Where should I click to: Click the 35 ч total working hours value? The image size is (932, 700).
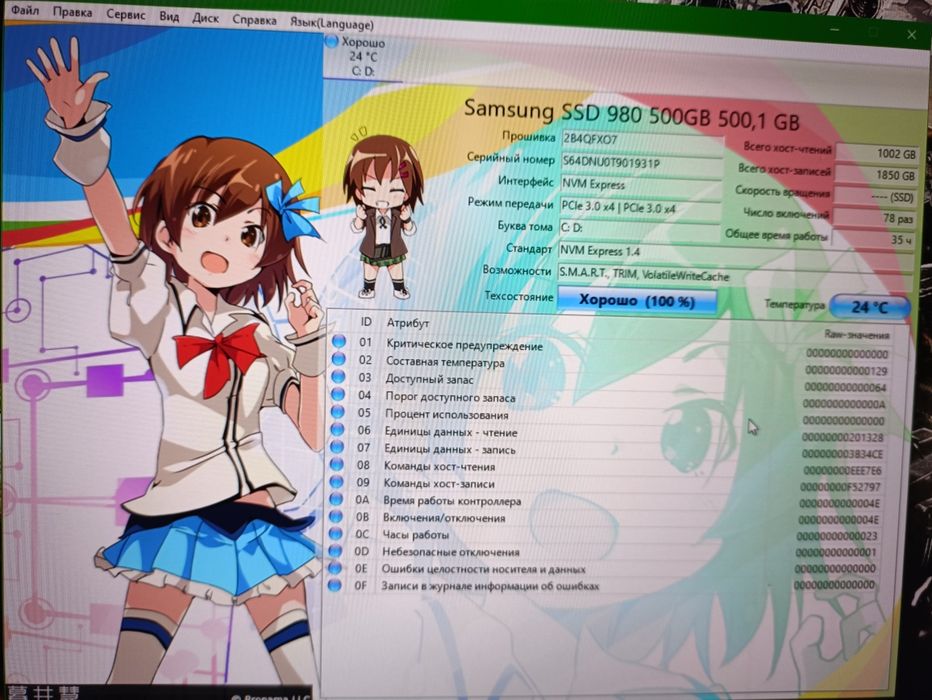872,239
